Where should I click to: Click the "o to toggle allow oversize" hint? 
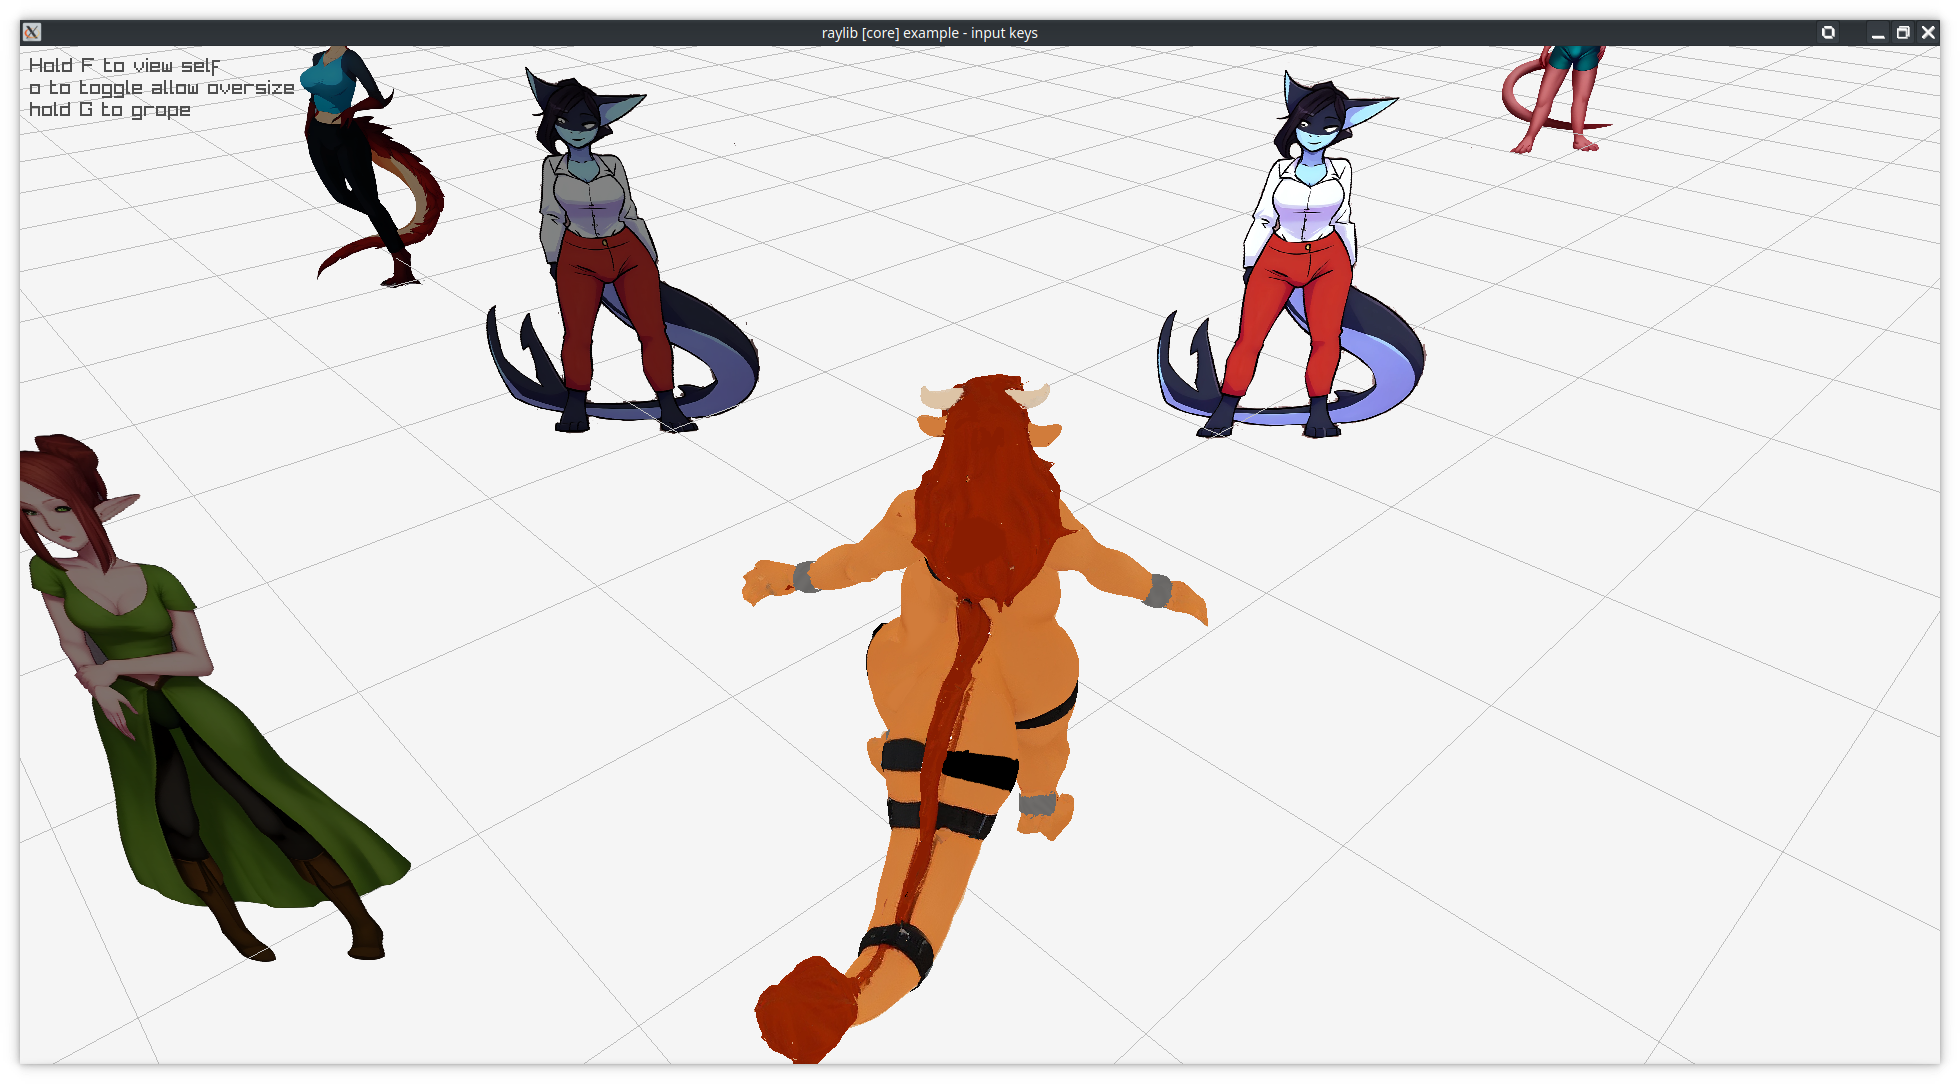162,88
